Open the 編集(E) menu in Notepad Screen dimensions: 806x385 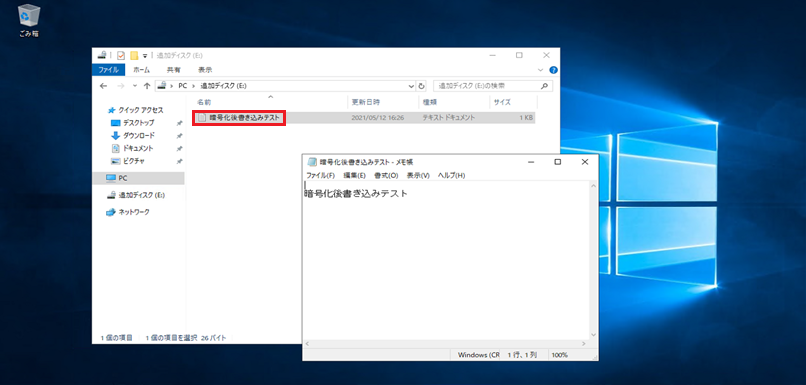point(354,175)
